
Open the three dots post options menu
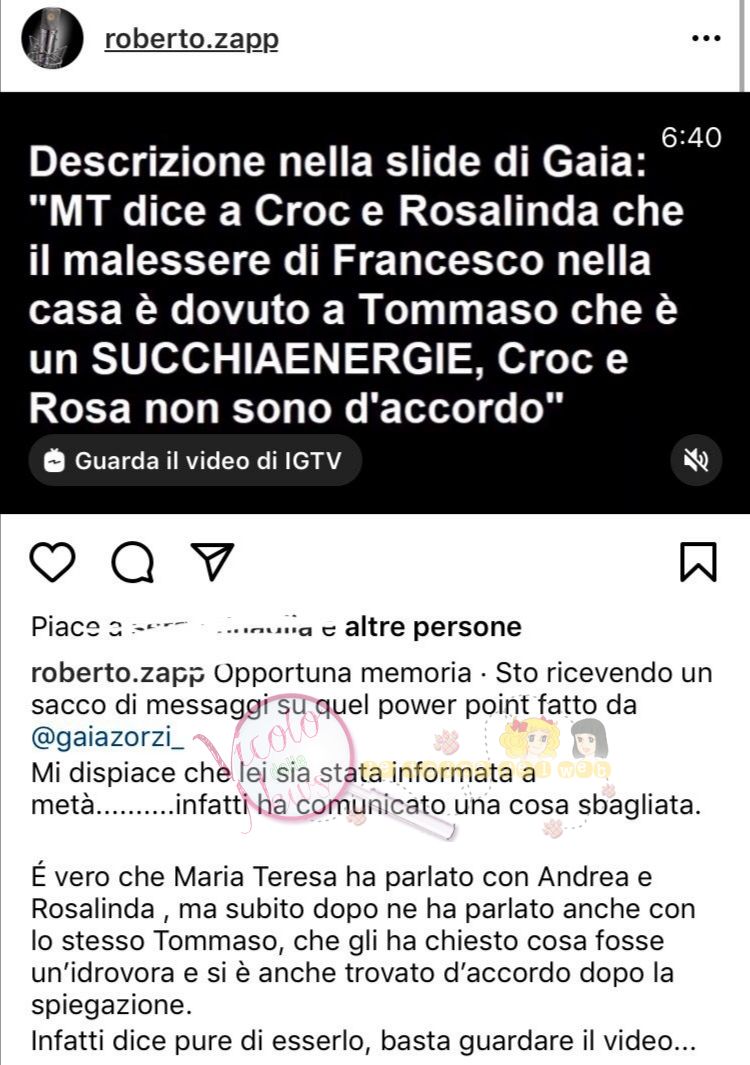(x=706, y=39)
